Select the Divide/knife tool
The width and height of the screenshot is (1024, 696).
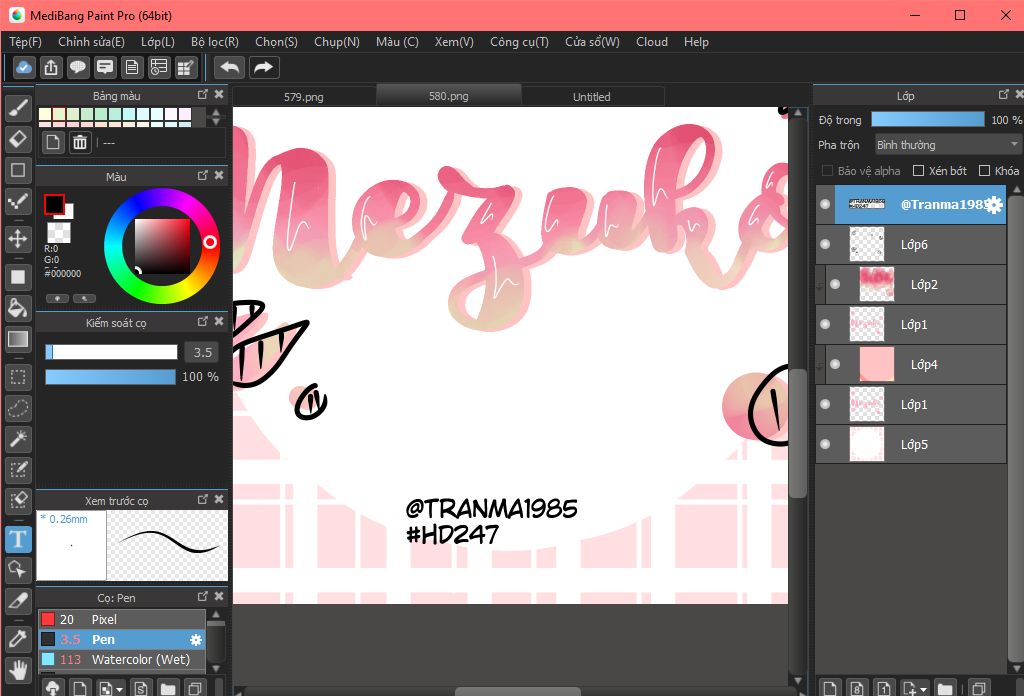tap(18, 601)
